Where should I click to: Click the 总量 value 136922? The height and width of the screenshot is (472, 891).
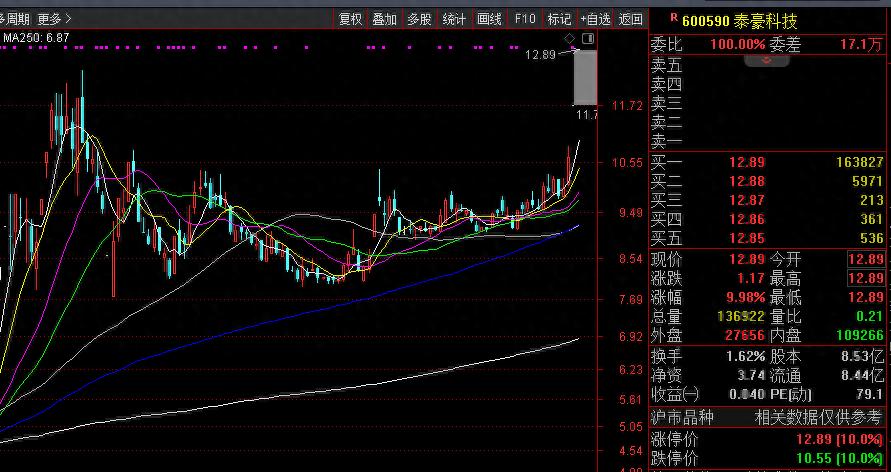pos(741,316)
